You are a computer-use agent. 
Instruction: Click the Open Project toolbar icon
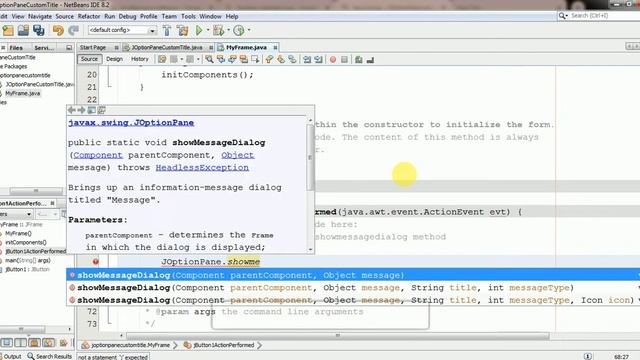[x=23, y=30]
